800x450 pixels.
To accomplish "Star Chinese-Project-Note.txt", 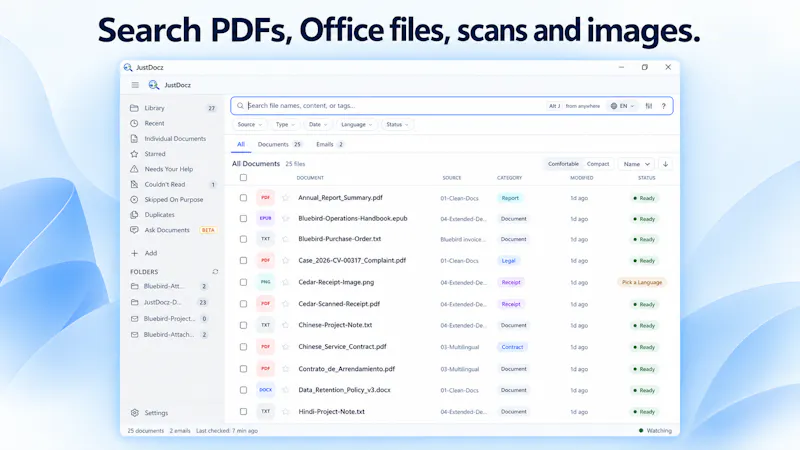I will tap(285, 325).
